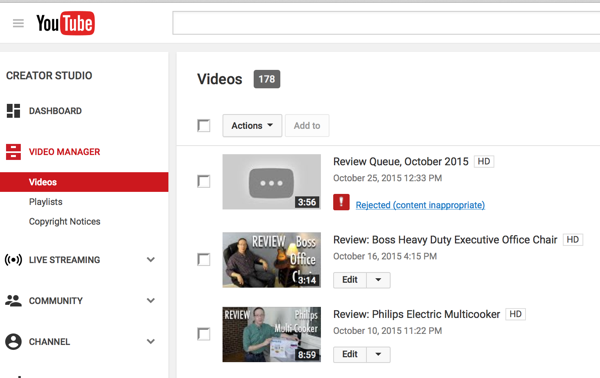Open Philips Electric Multicooker video title
600x378 pixels.
point(416,314)
